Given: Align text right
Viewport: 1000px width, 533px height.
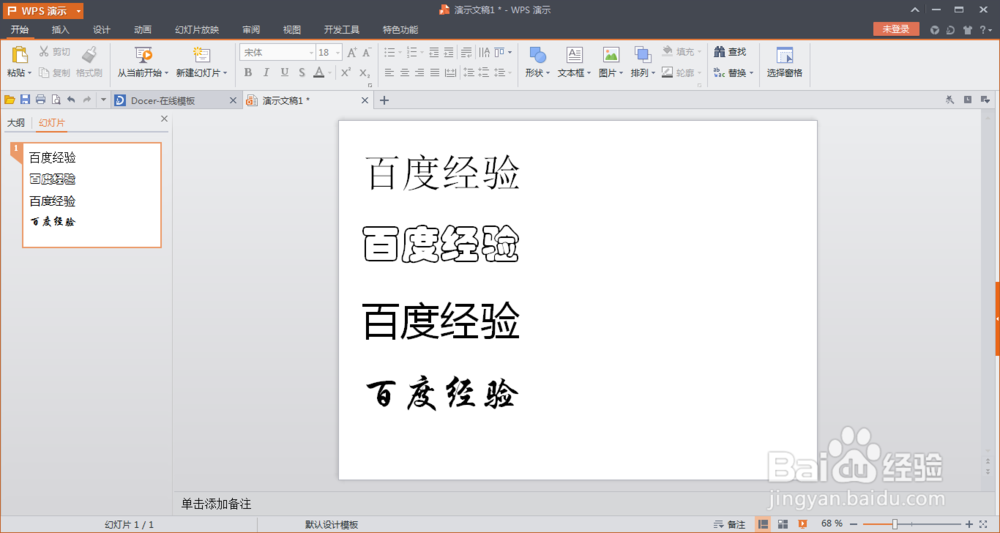Looking at the screenshot, I should click(x=419, y=73).
